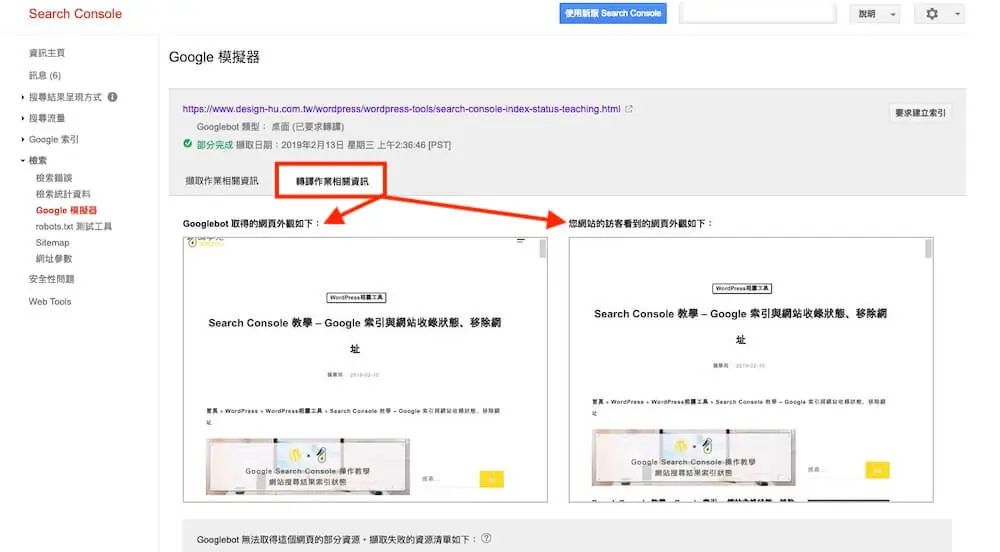
Task: Open the 說明 help dropdown
Action: pyautogui.click(x=874, y=13)
